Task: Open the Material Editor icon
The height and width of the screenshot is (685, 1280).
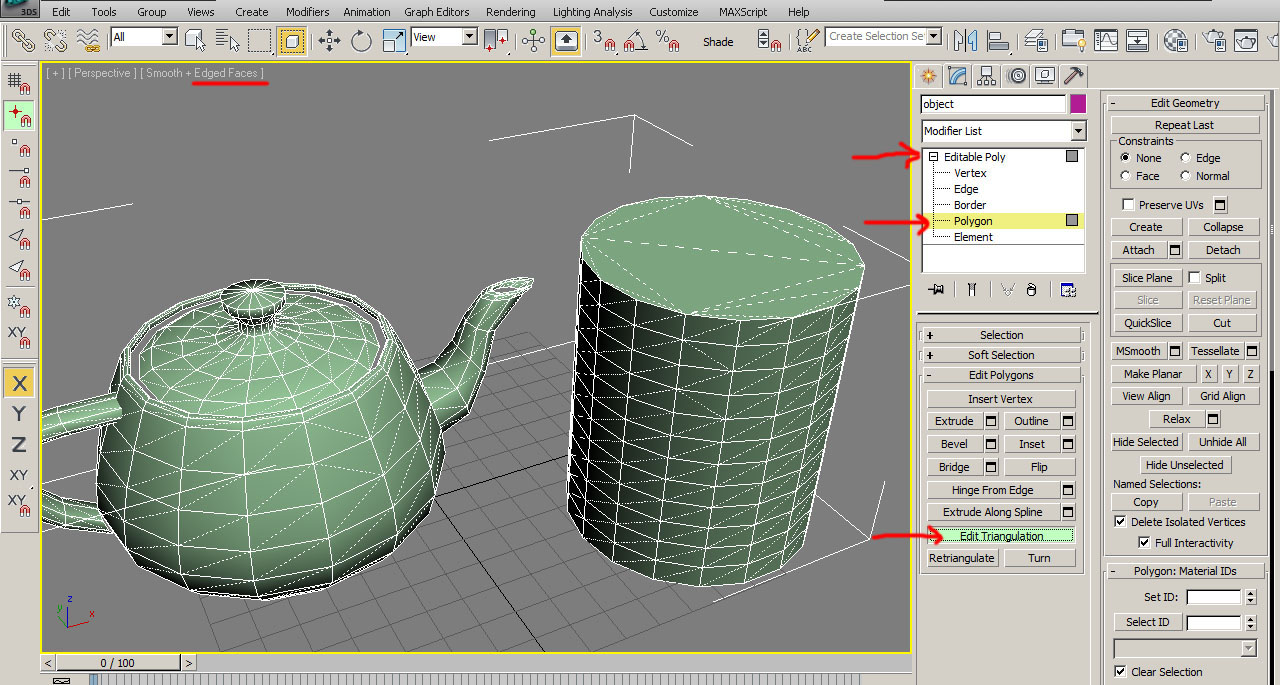Action: pyautogui.click(x=1177, y=41)
